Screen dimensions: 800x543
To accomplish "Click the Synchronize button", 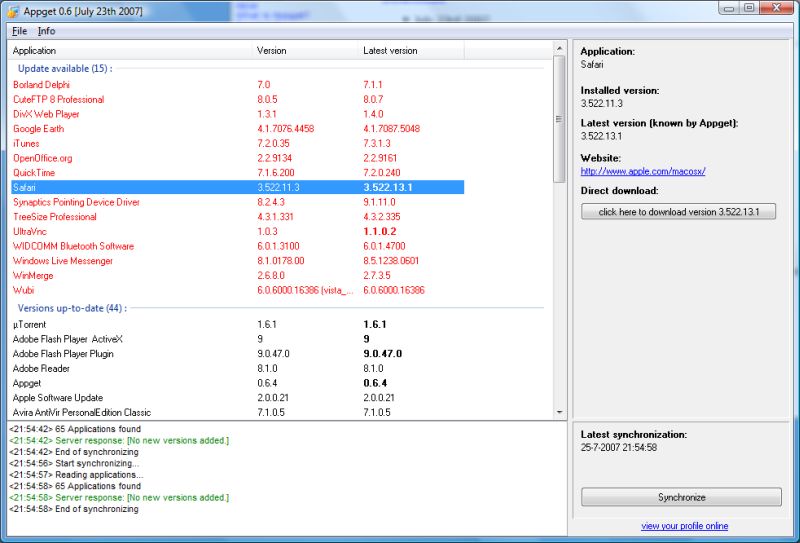I will coord(681,497).
